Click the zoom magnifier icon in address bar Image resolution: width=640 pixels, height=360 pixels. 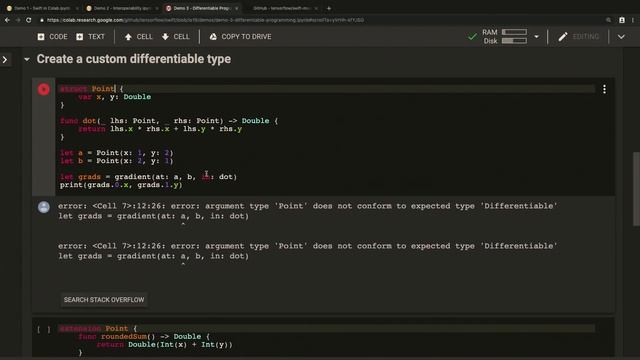tap(608, 20)
